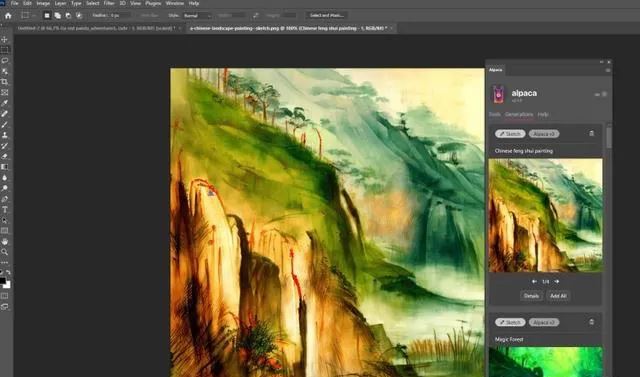Collapse the Alpaca panel with double arrows
640x377 pixels.
(601, 62)
